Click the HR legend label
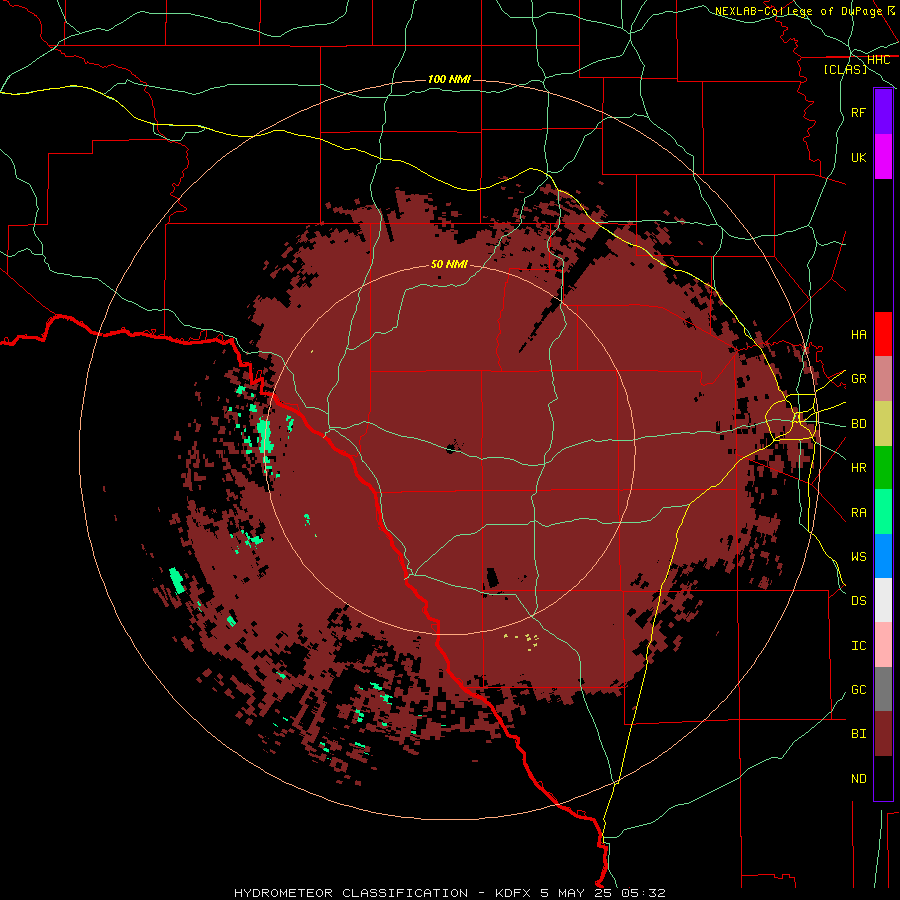Viewport: 900px width, 900px height. (x=858, y=468)
